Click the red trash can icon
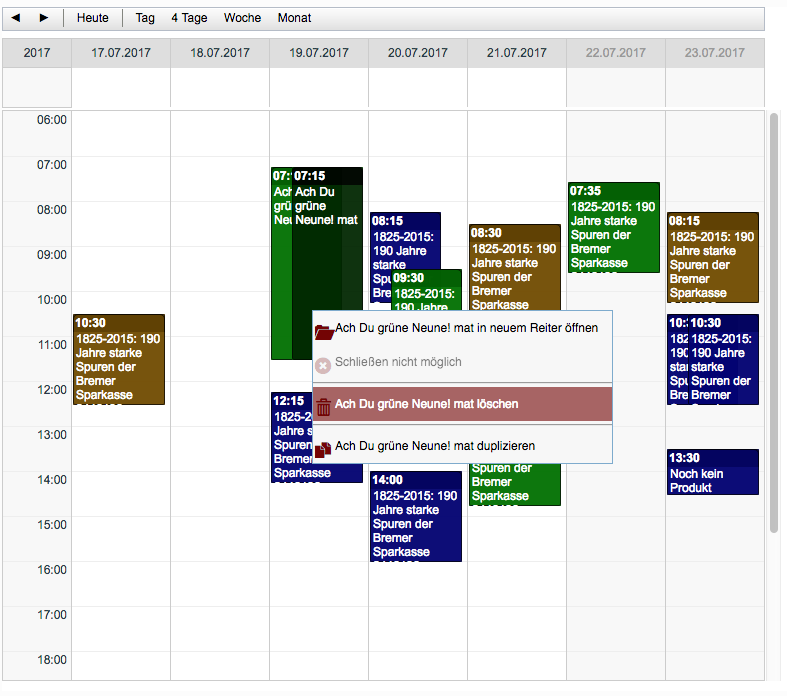 point(323,405)
